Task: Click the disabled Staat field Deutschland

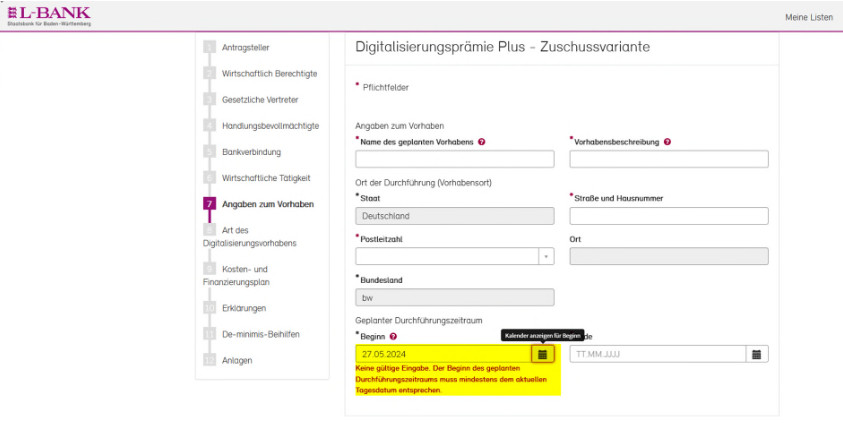Action: coord(455,216)
